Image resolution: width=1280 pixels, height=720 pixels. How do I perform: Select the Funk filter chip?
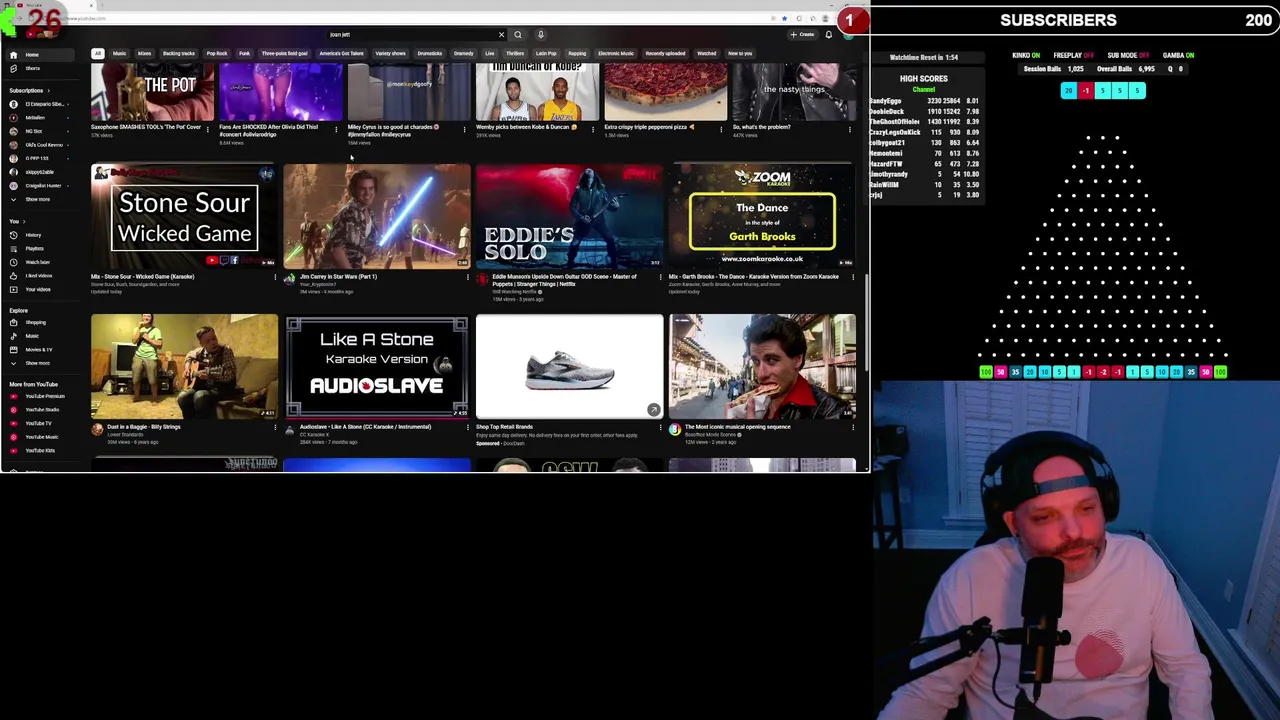pos(244,54)
